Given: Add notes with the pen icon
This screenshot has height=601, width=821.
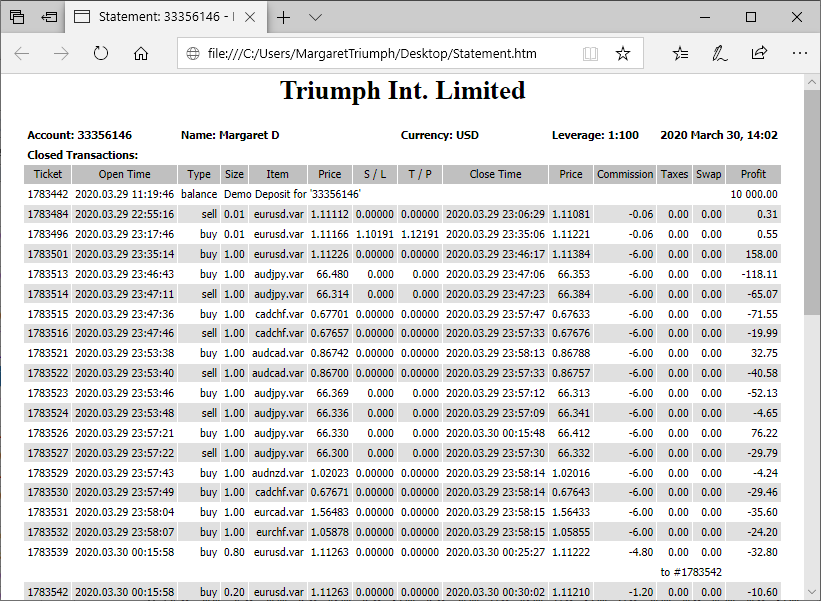Looking at the screenshot, I should pos(719,53).
